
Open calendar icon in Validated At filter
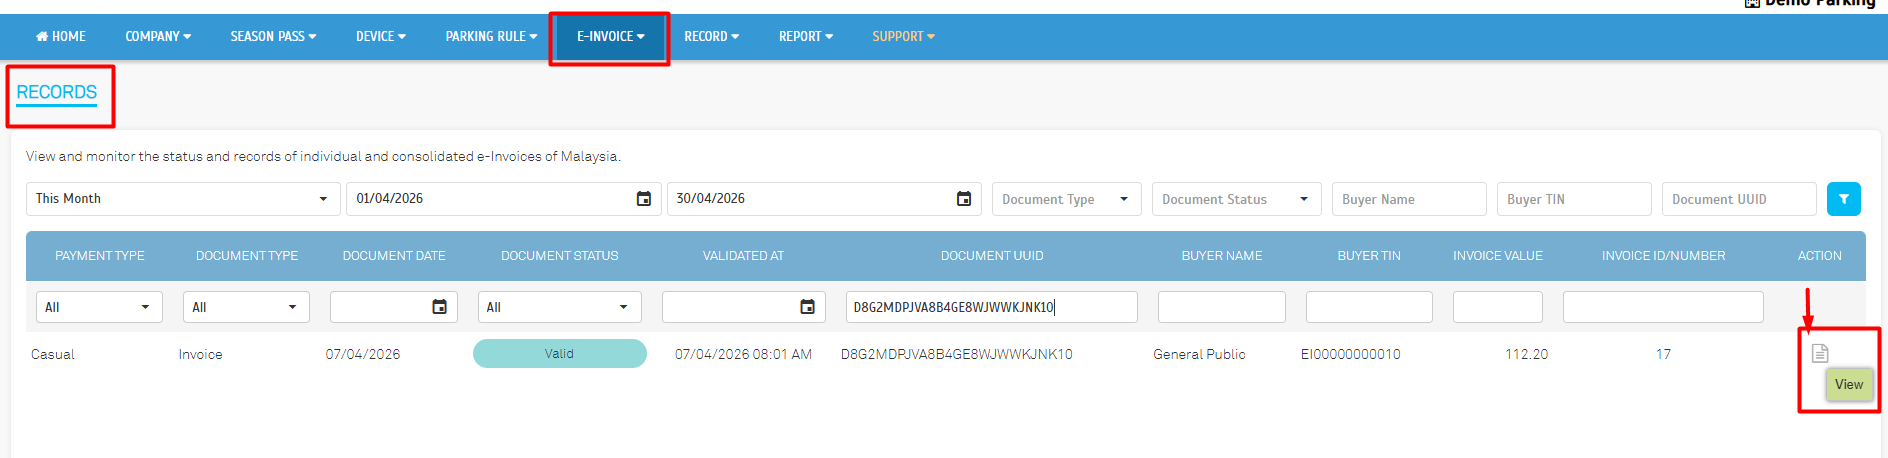807,307
